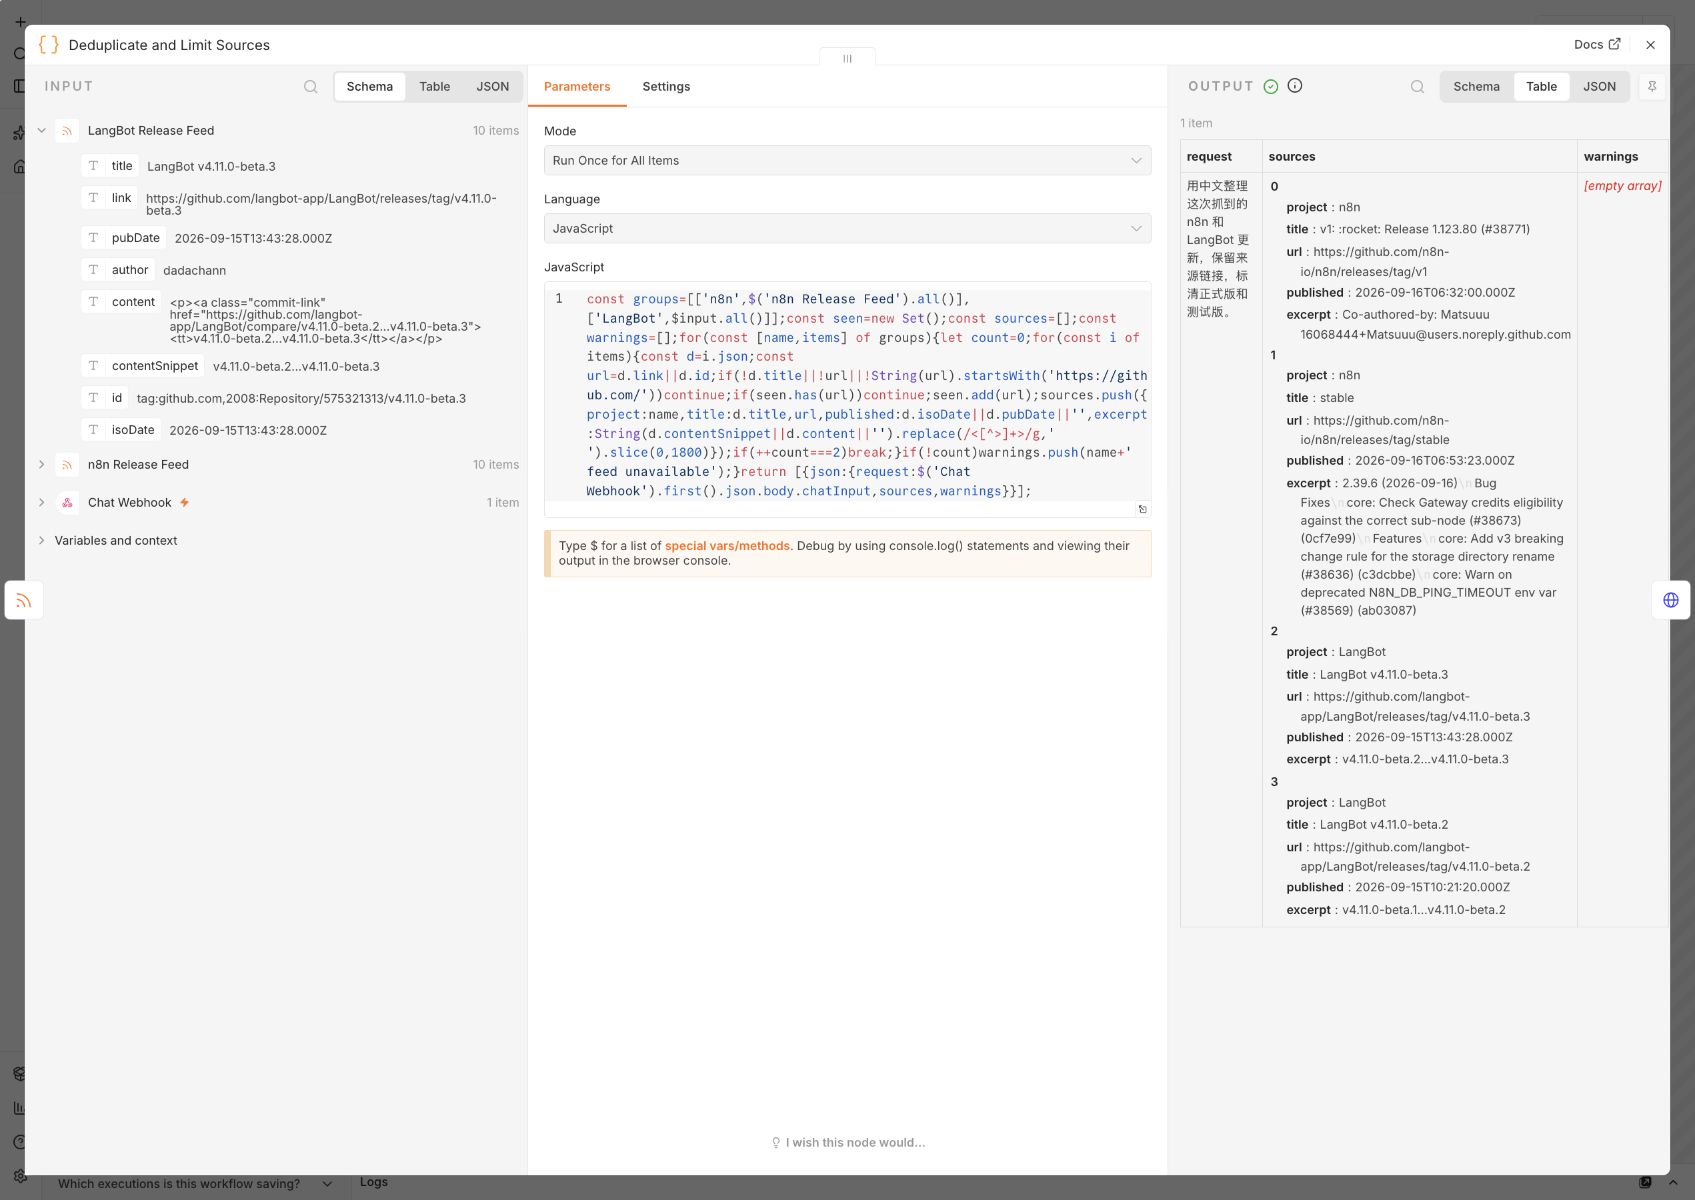Switch input view to Schema
The height and width of the screenshot is (1200, 1695).
[370, 87]
